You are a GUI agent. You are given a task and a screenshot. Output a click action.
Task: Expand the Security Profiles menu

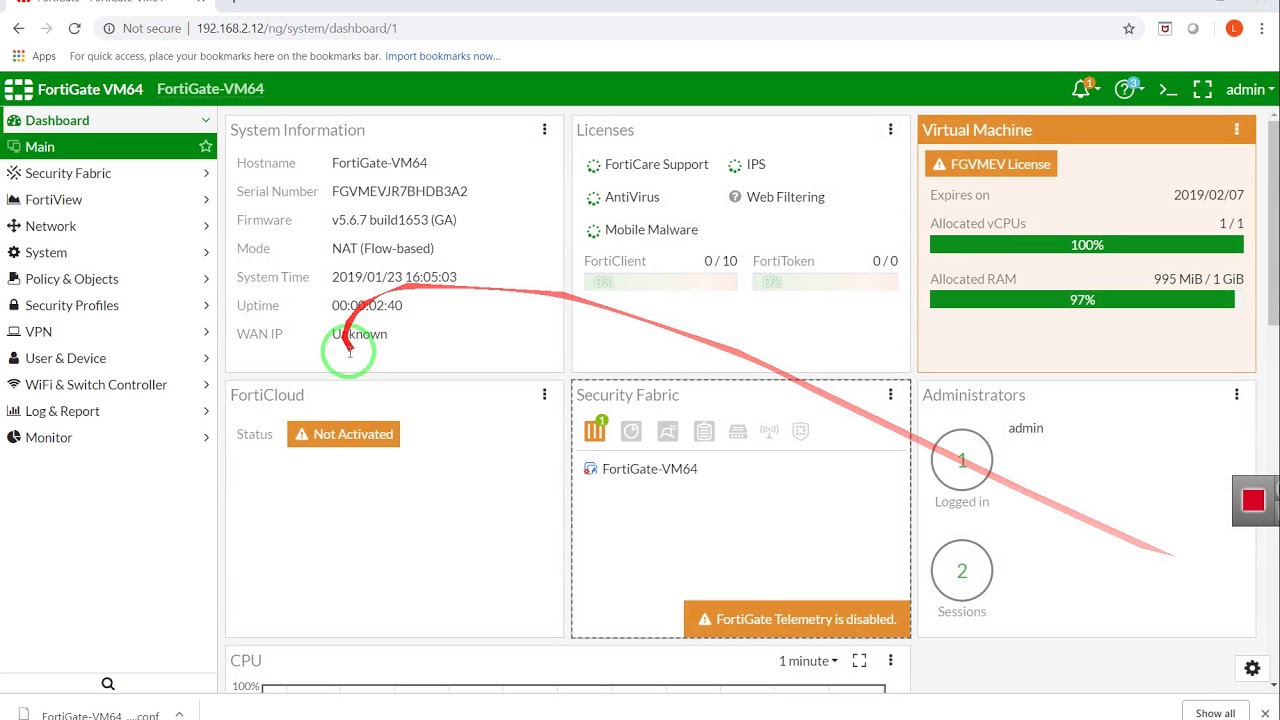coord(108,305)
